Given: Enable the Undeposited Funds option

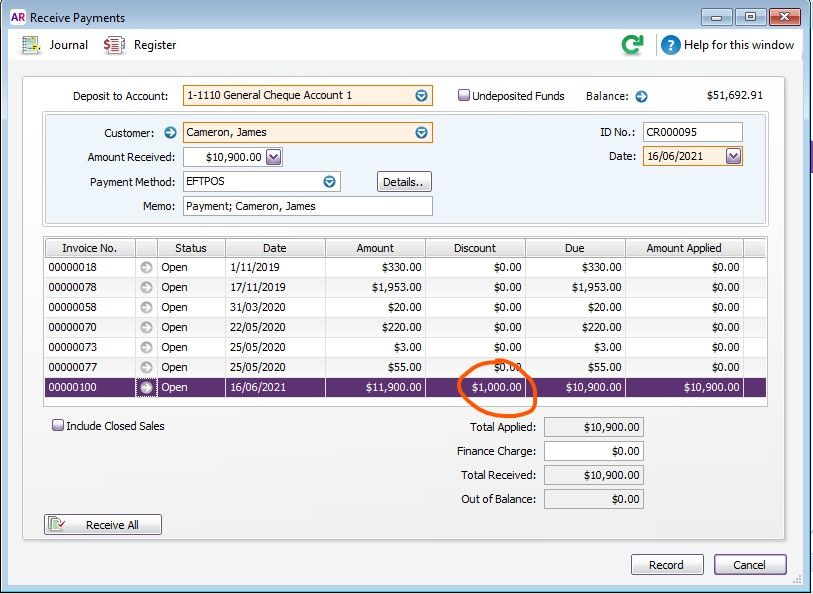Looking at the screenshot, I should click(464, 96).
